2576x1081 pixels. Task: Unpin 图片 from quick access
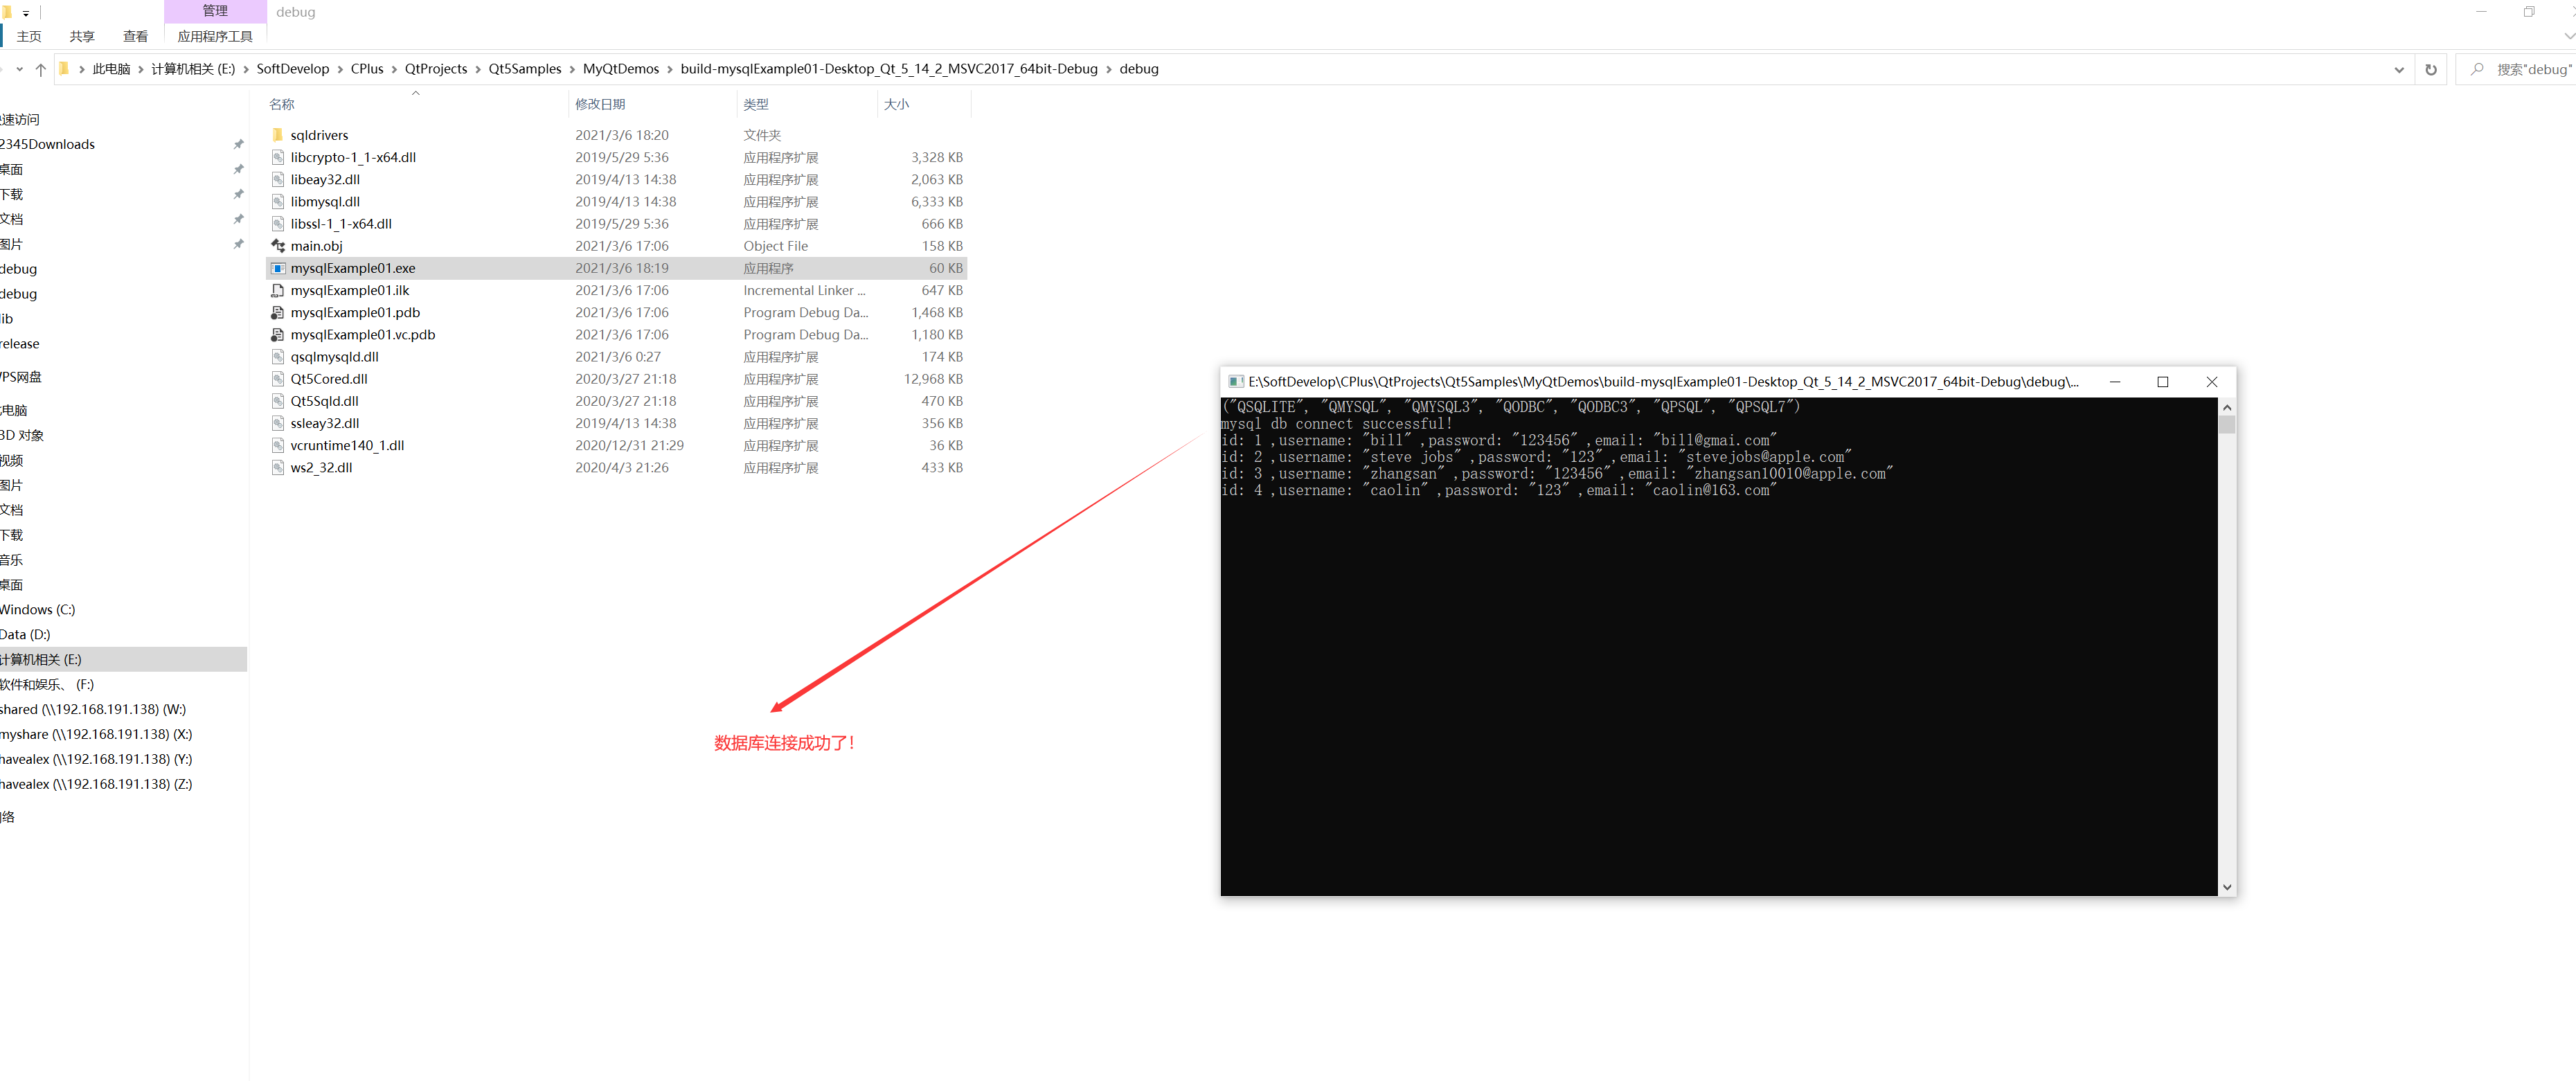239,243
